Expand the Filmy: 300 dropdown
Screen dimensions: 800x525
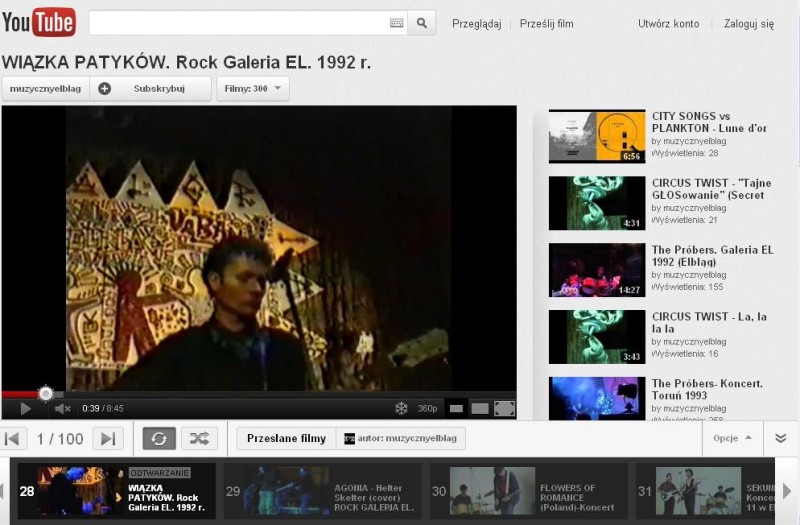click(253, 89)
